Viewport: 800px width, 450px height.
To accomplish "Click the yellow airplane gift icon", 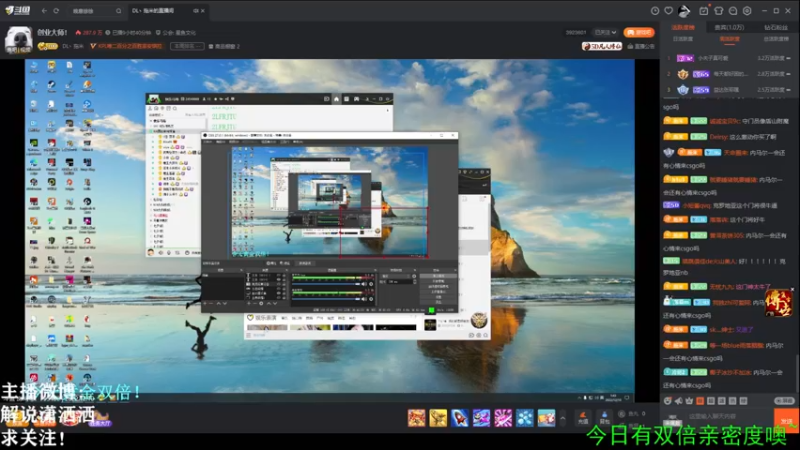I will coord(438,418).
